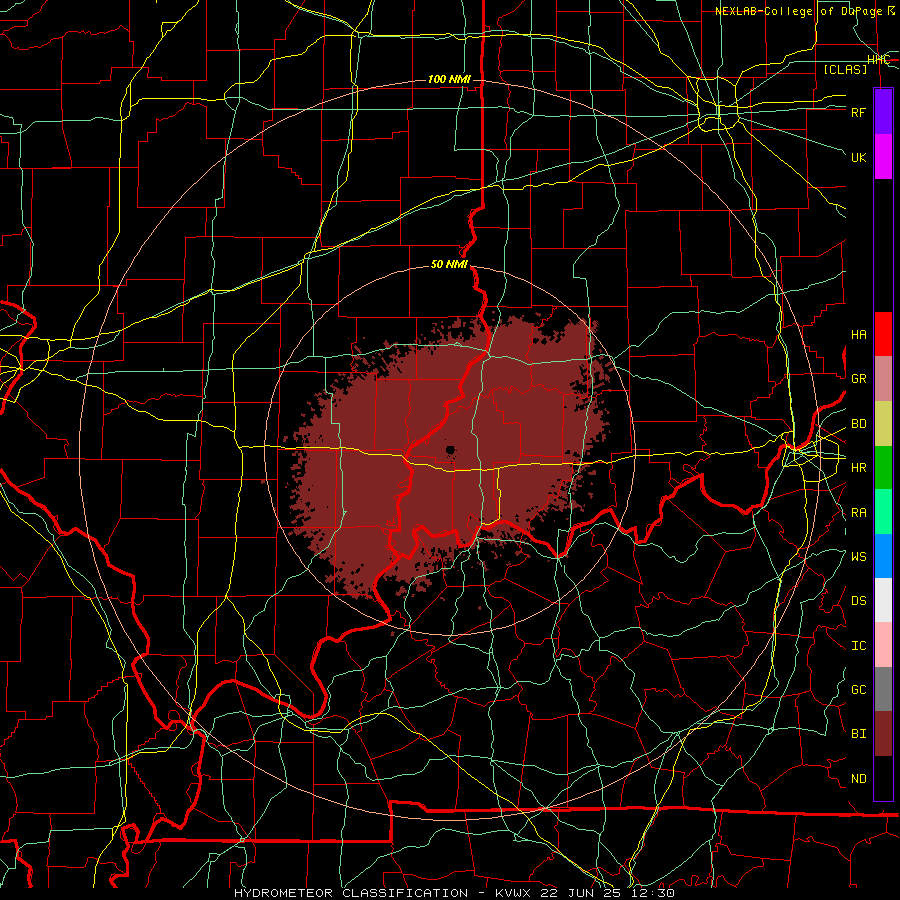
Task: Click the "GR" legend label
Action: tap(858, 379)
